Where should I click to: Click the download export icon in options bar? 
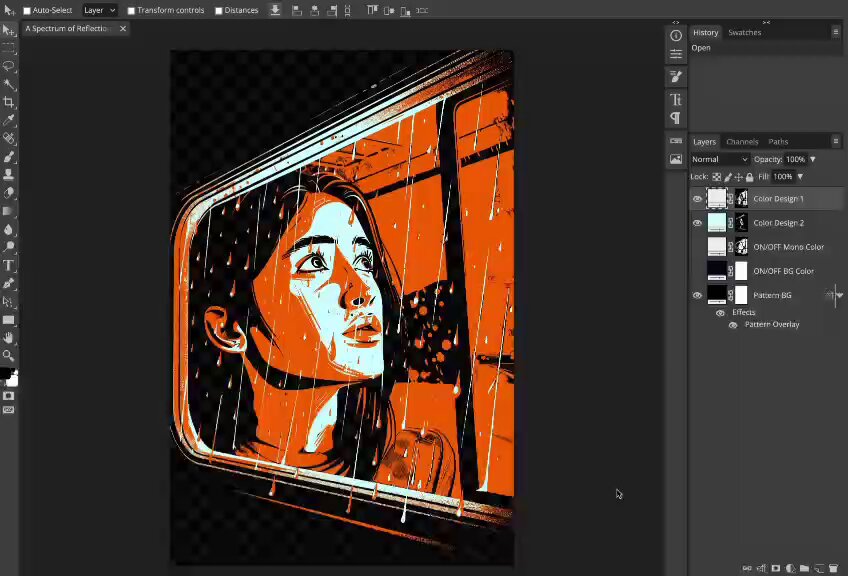point(275,10)
